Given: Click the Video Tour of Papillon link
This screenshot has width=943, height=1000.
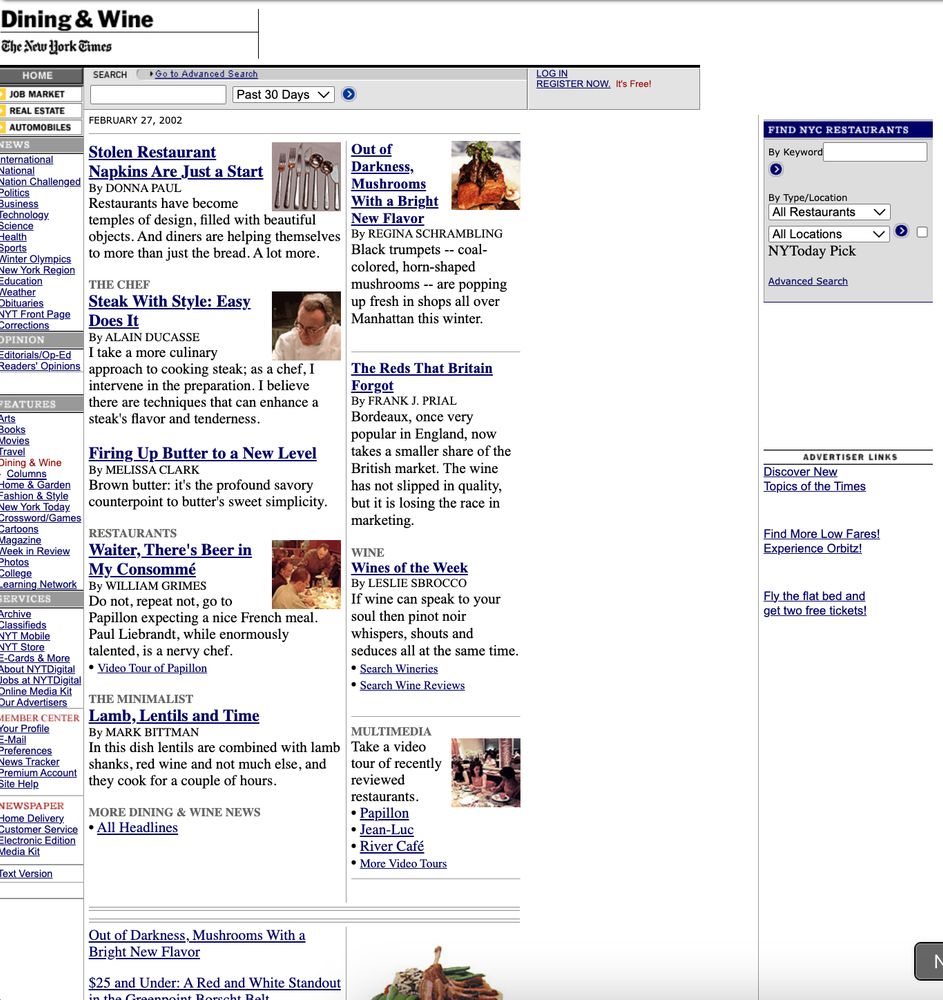Looking at the screenshot, I should click(x=152, y=668).
